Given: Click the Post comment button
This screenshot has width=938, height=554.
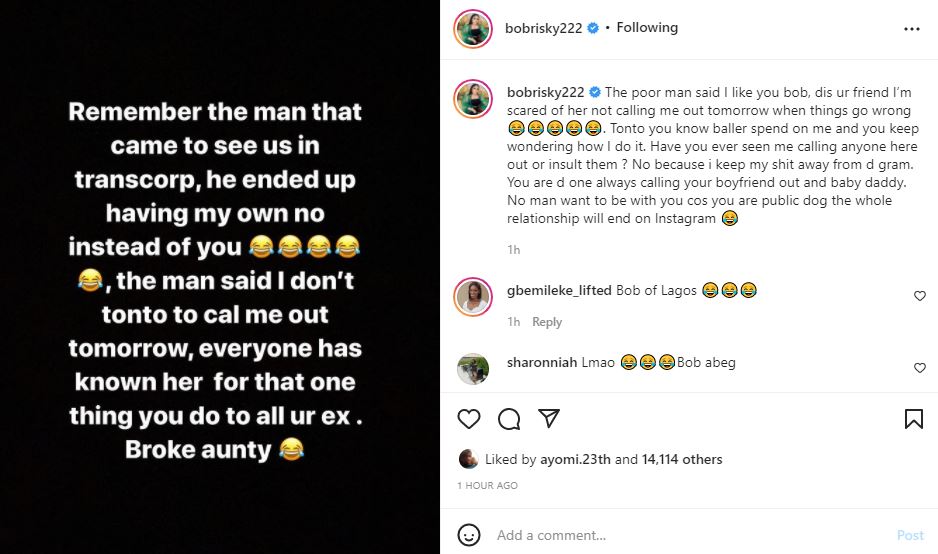Looking at the screenshot, I should click(x=910, y=535).
